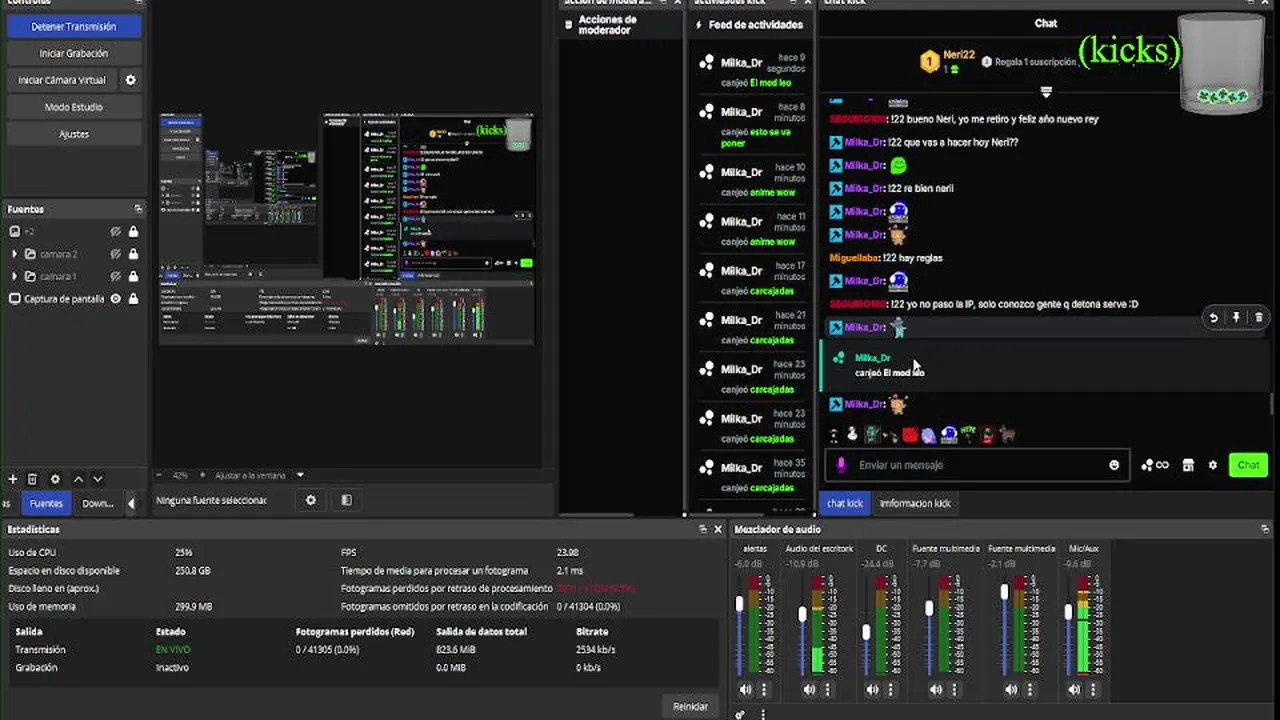Select the chat kick tab

click(x=844, y=503)
